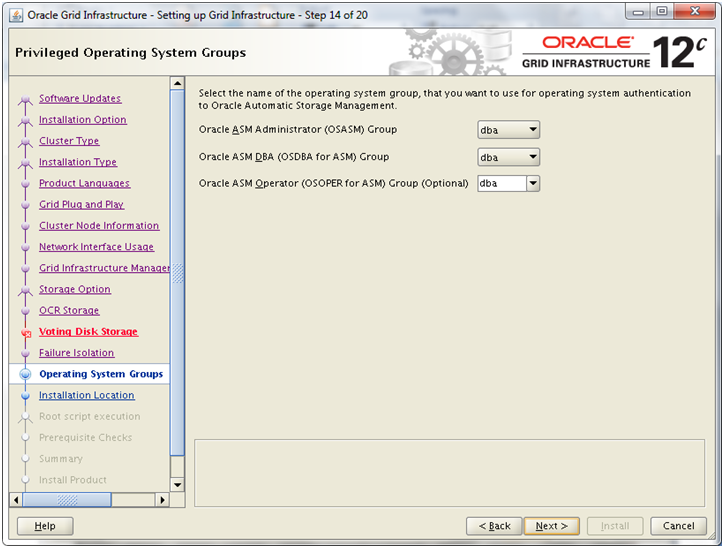Go to Installation Option step
This screenshot has height=548, width=724.
click(83, 120)
